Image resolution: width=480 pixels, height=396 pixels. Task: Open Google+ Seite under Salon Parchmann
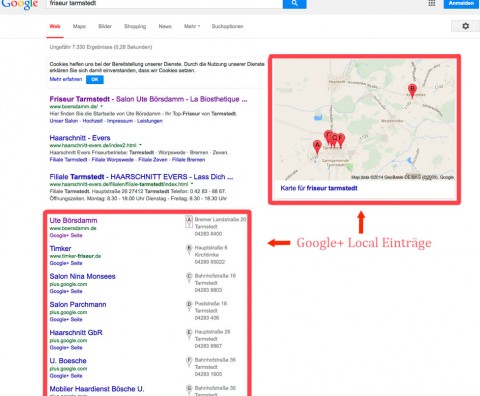click(x=66, y=319)
